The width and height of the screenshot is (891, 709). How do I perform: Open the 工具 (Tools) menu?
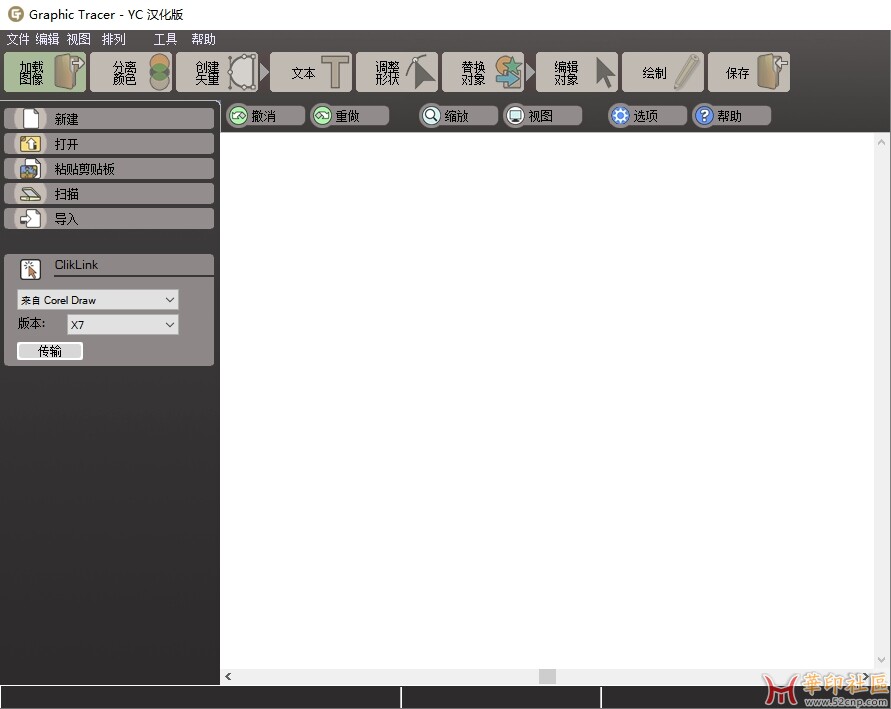tap(165, 39)
